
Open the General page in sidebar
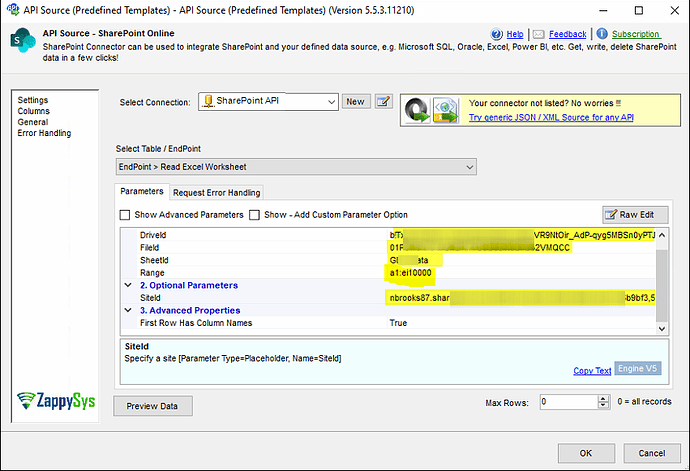[33, 122]
